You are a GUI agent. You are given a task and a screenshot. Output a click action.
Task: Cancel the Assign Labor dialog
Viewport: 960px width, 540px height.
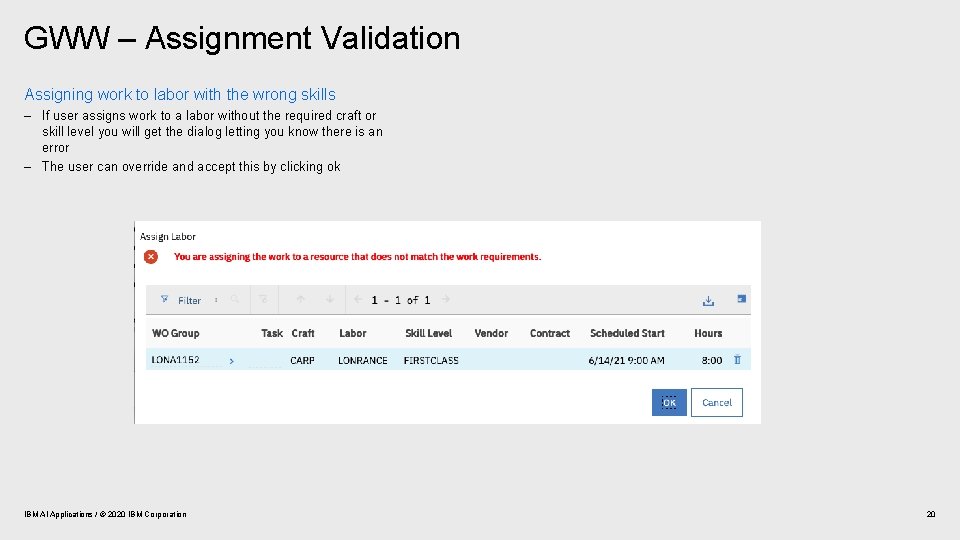[x=717, y=402]
